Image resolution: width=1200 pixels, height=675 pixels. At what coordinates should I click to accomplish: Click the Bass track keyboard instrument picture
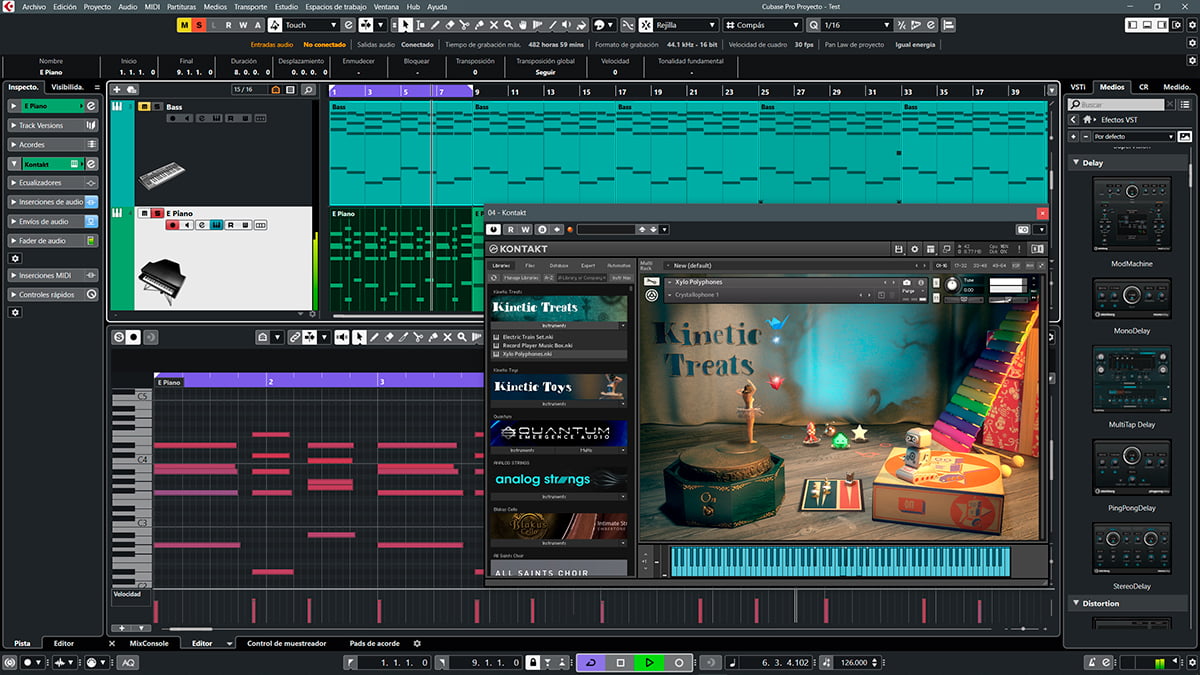161,177
